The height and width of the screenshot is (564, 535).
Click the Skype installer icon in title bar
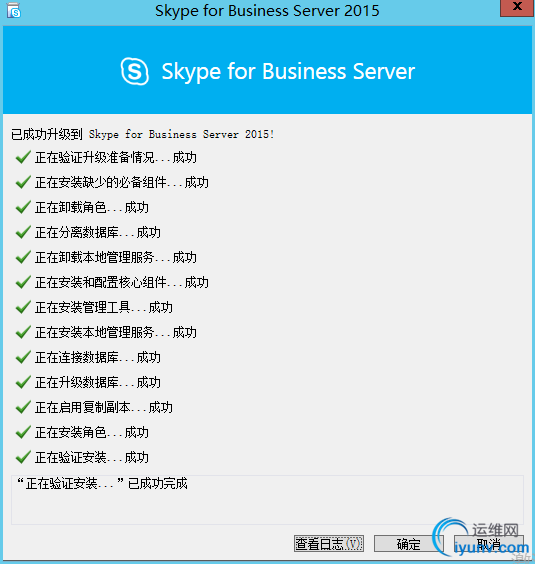click(14, 11)
